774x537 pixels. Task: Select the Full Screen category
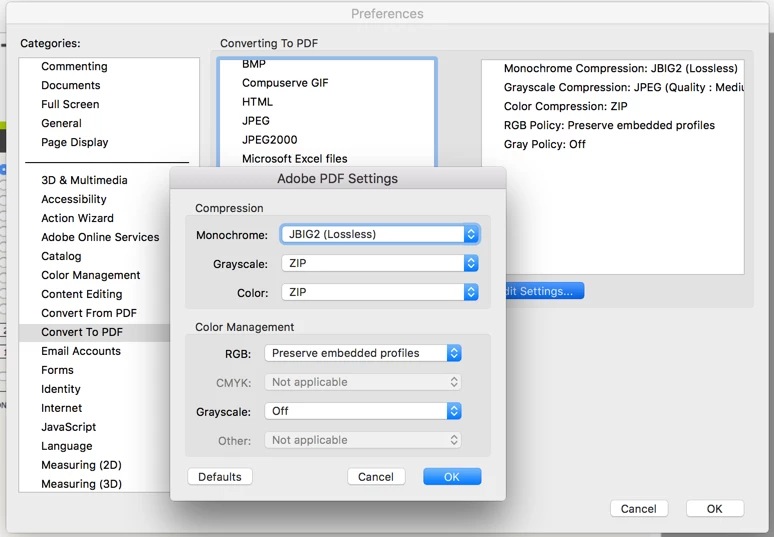coord(70,104)
